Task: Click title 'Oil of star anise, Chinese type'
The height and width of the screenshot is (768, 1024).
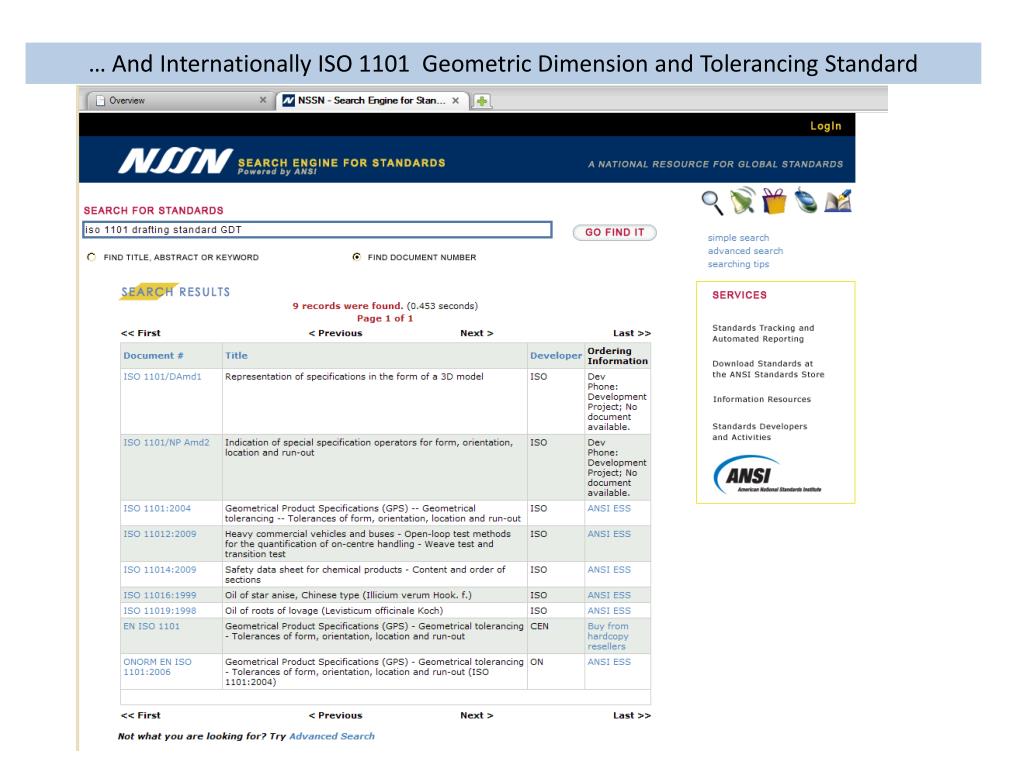Action: coord(348,596)
